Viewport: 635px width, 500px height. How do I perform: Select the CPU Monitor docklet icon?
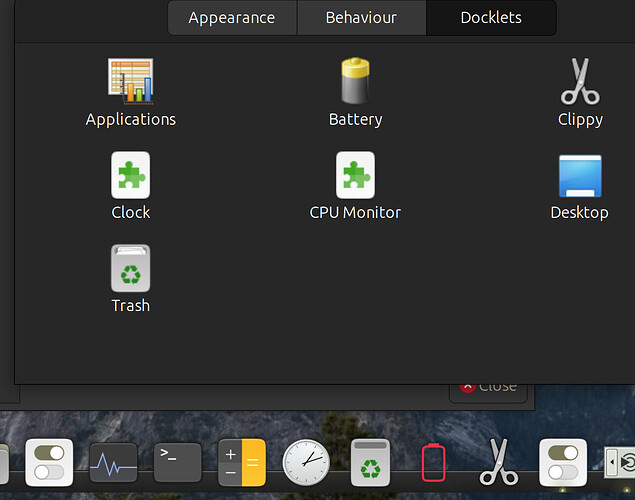tap(355, 175)
